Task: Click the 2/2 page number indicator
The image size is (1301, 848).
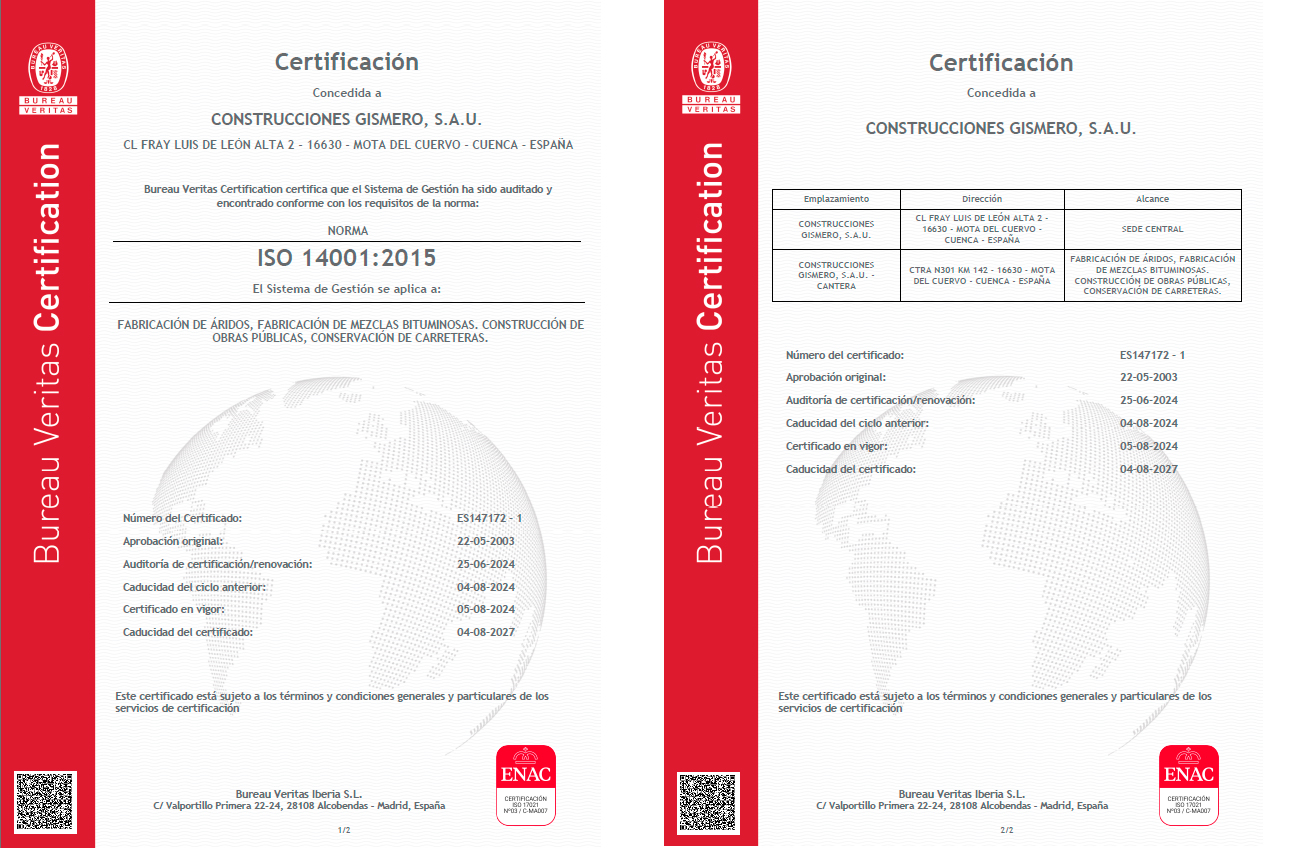Action: [x=1006, y=830]
